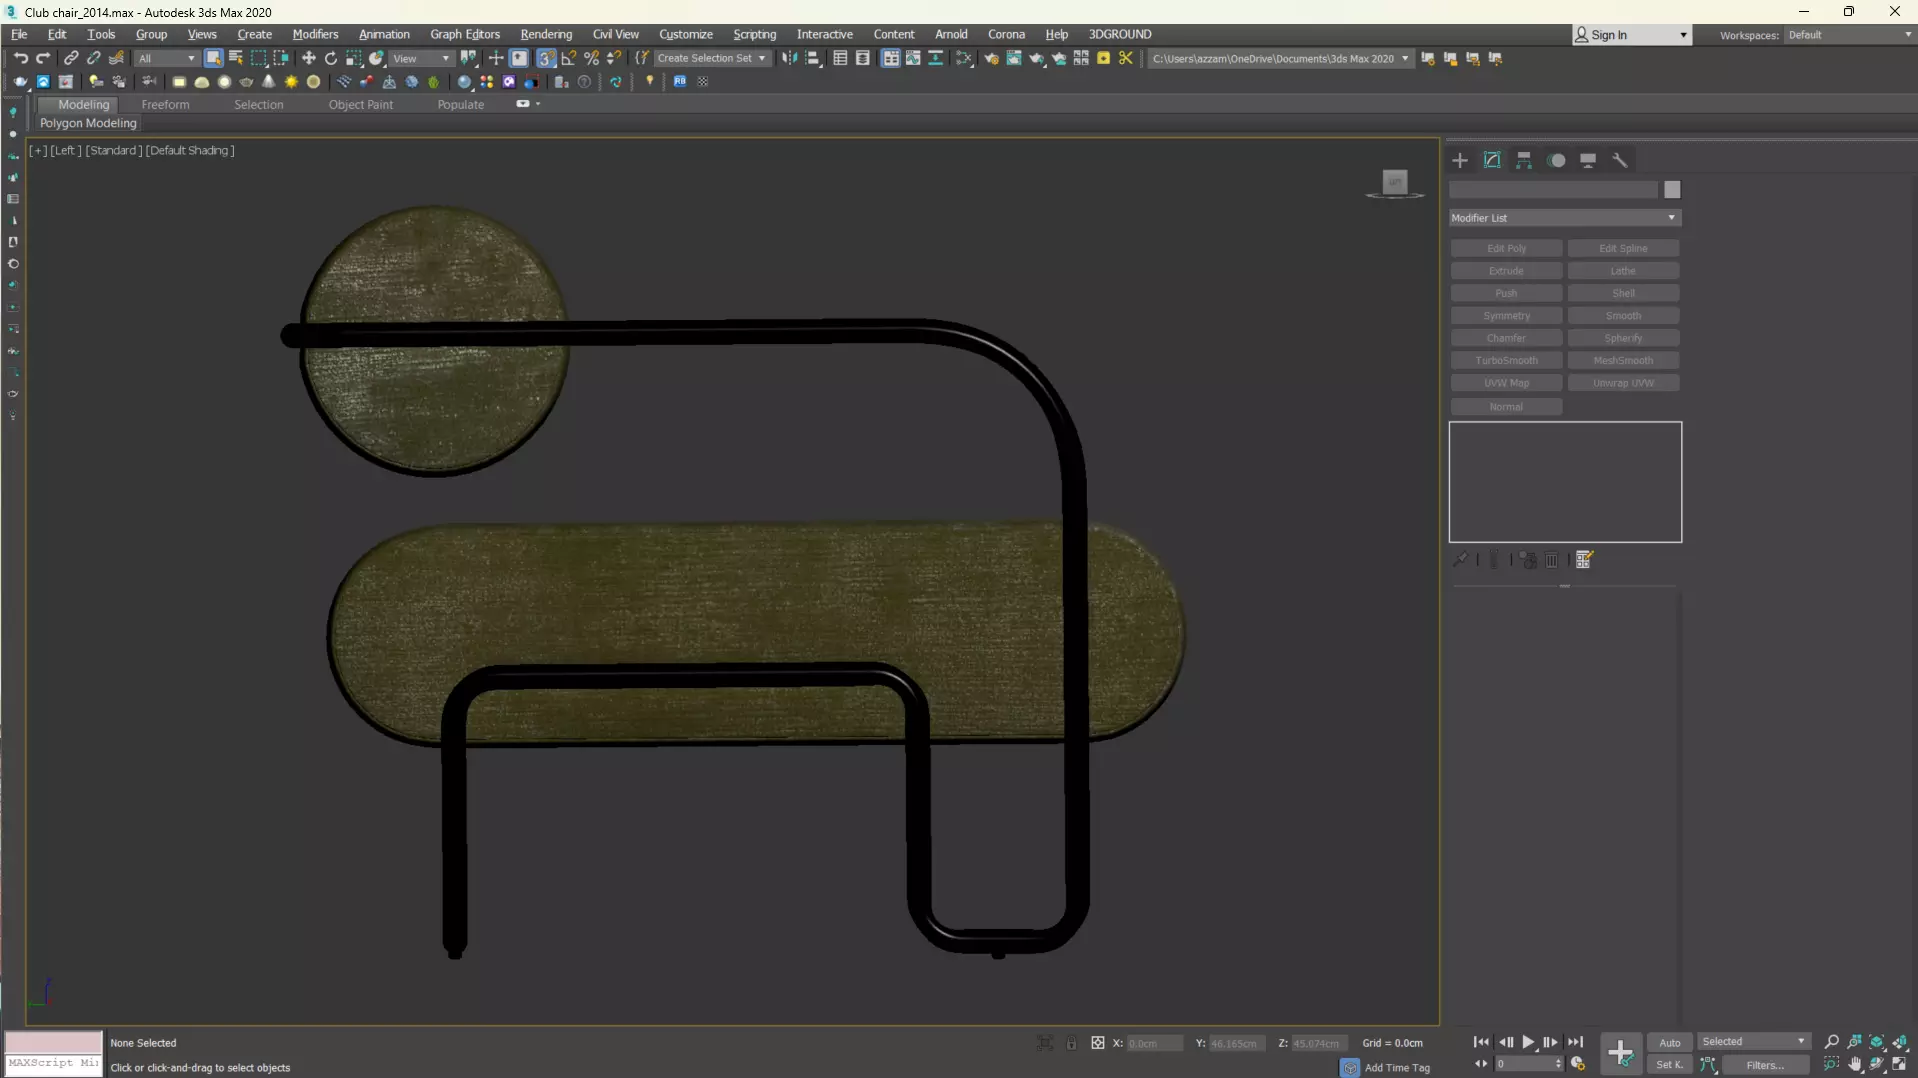The height and width of the screenshot is (1078, 1918).
Task: Open Select by Name list icon
Action: point(236,58)
